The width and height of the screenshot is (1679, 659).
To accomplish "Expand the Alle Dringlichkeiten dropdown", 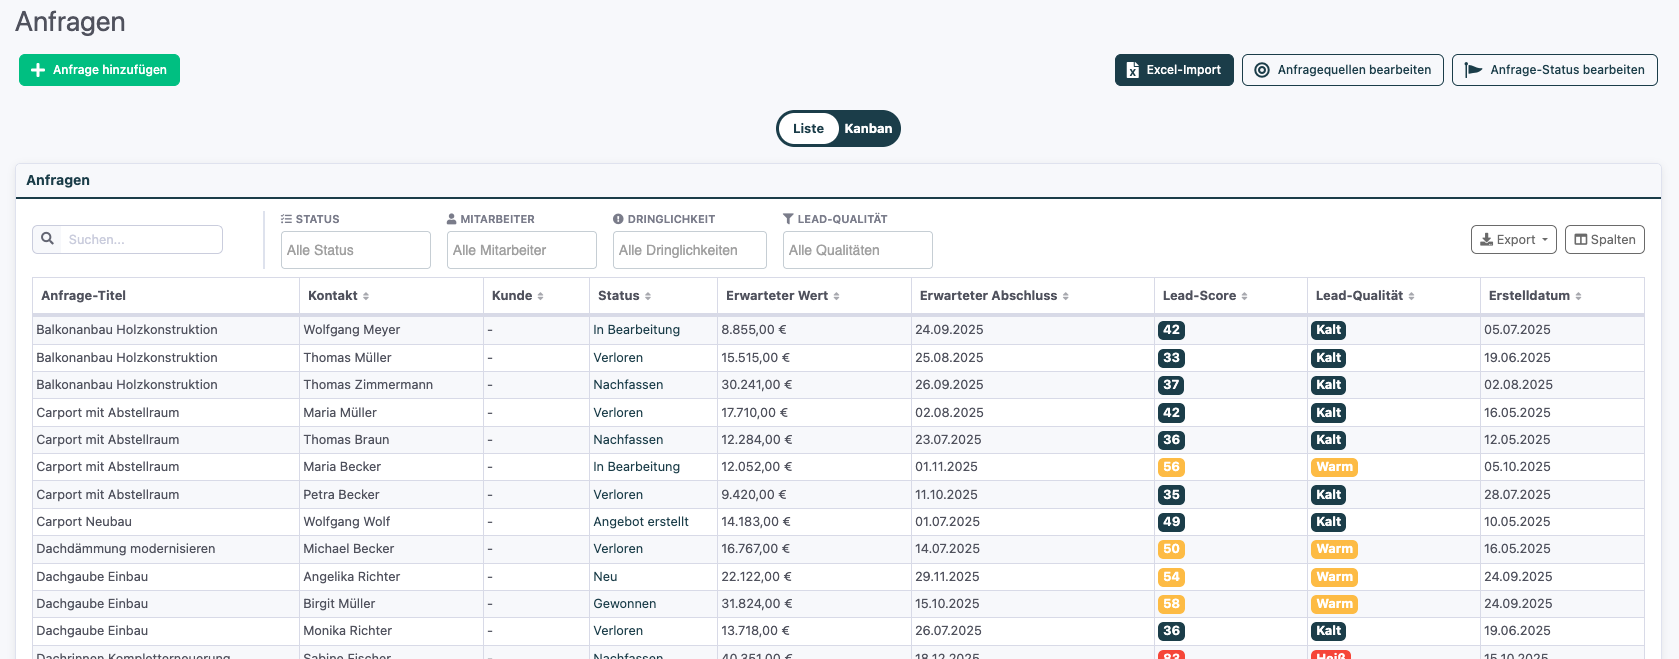I will tap(690, 250).
